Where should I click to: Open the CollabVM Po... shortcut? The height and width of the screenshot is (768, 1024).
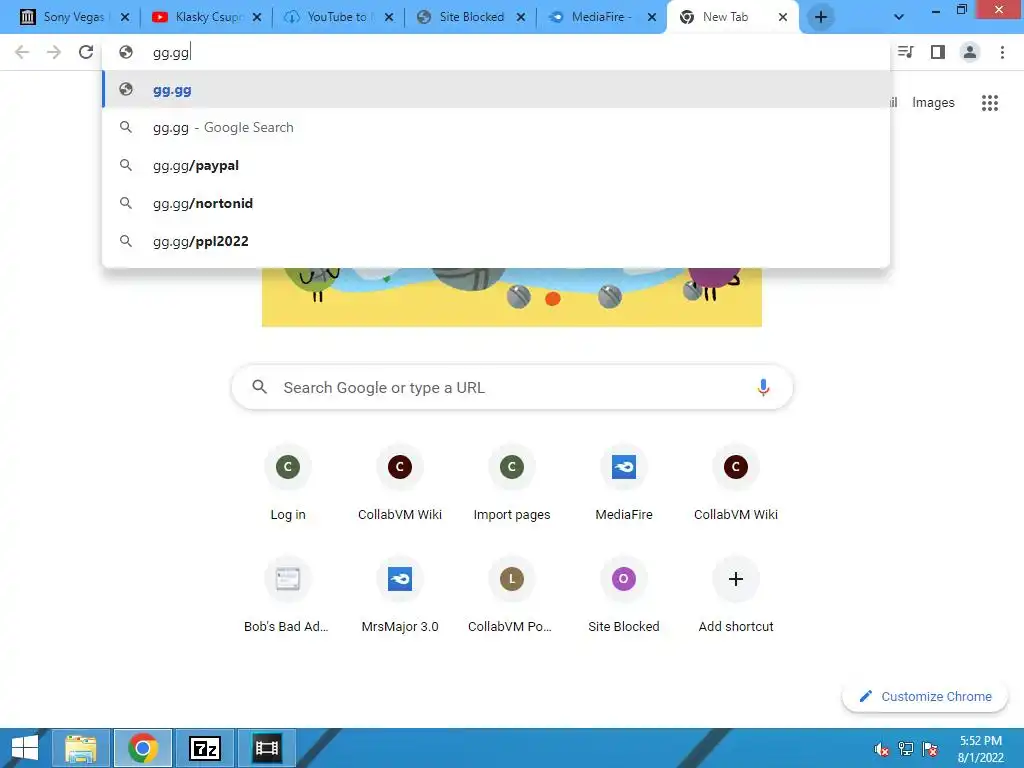(511, 595)
